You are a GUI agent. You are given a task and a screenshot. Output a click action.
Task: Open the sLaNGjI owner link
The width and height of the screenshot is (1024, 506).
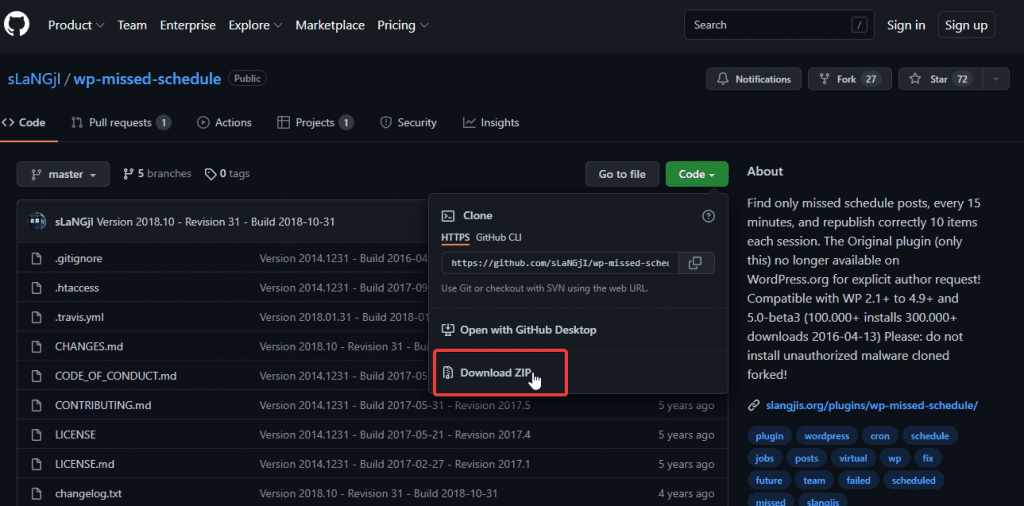point(34,79)
